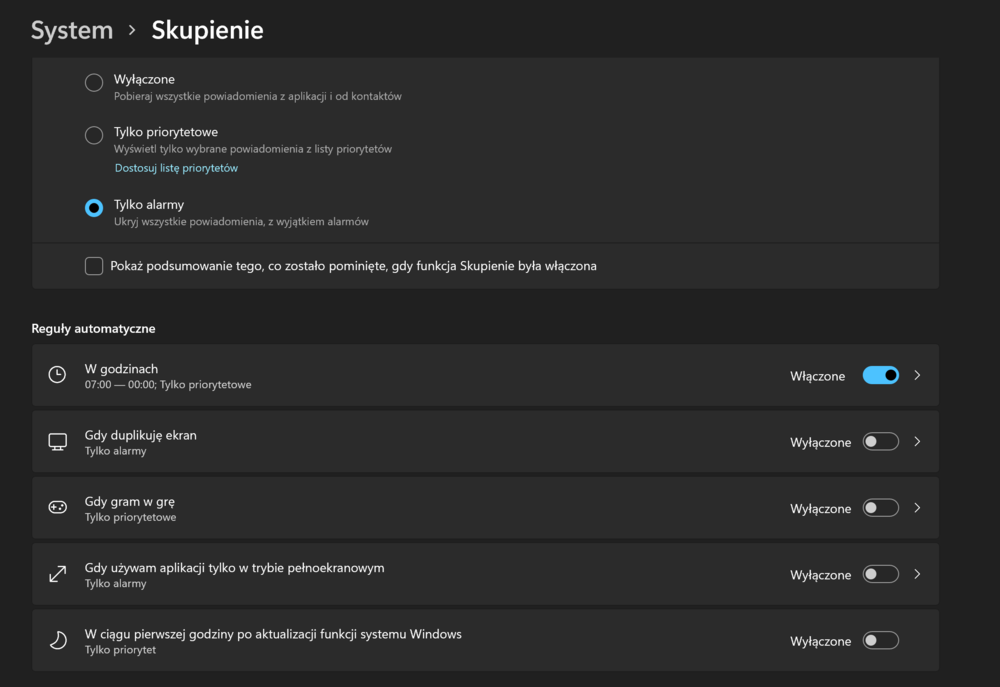
Task: Check Pokaż podsumowanie tego, co zostało pominięte
Action: (94, 266)
